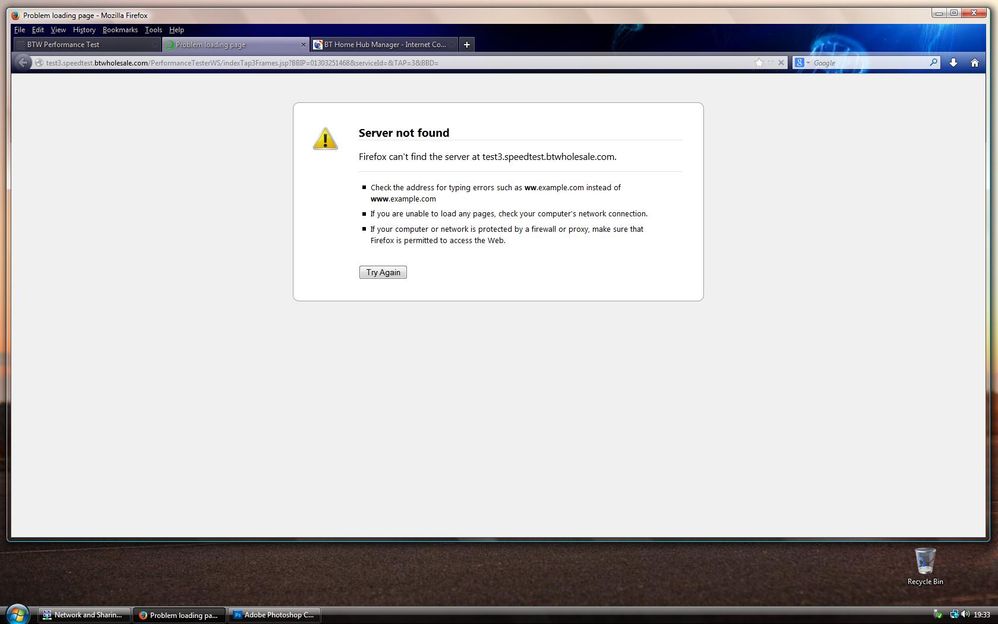Click the taskbar clock 19:33
The height and width of the screenshot is (624, 998).
[x=982, y=615]
